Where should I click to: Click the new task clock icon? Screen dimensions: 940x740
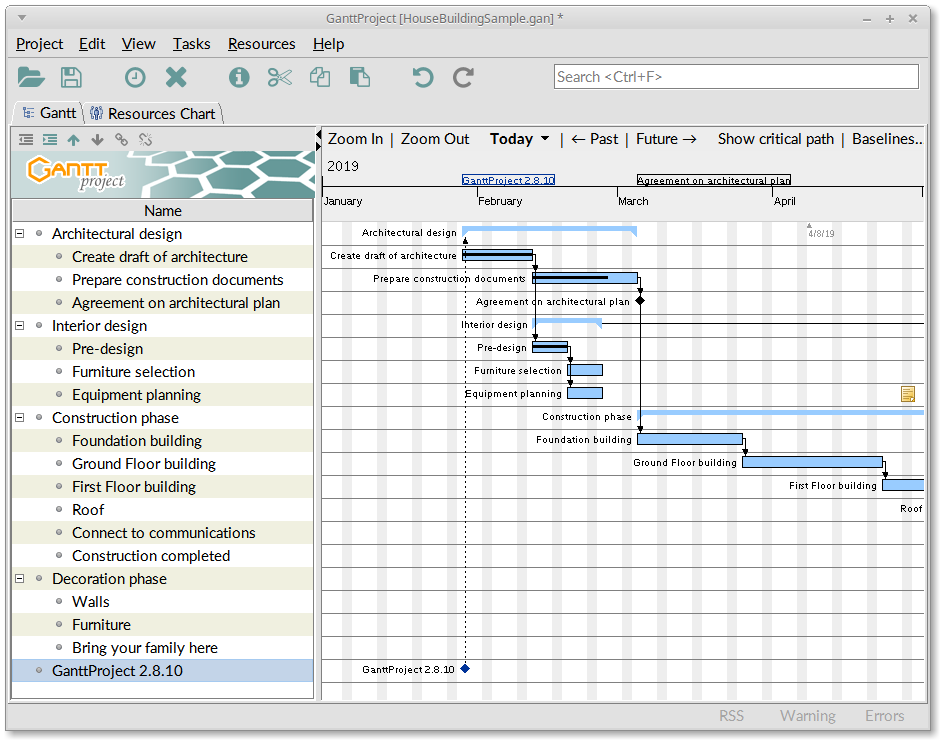(135, 77)
